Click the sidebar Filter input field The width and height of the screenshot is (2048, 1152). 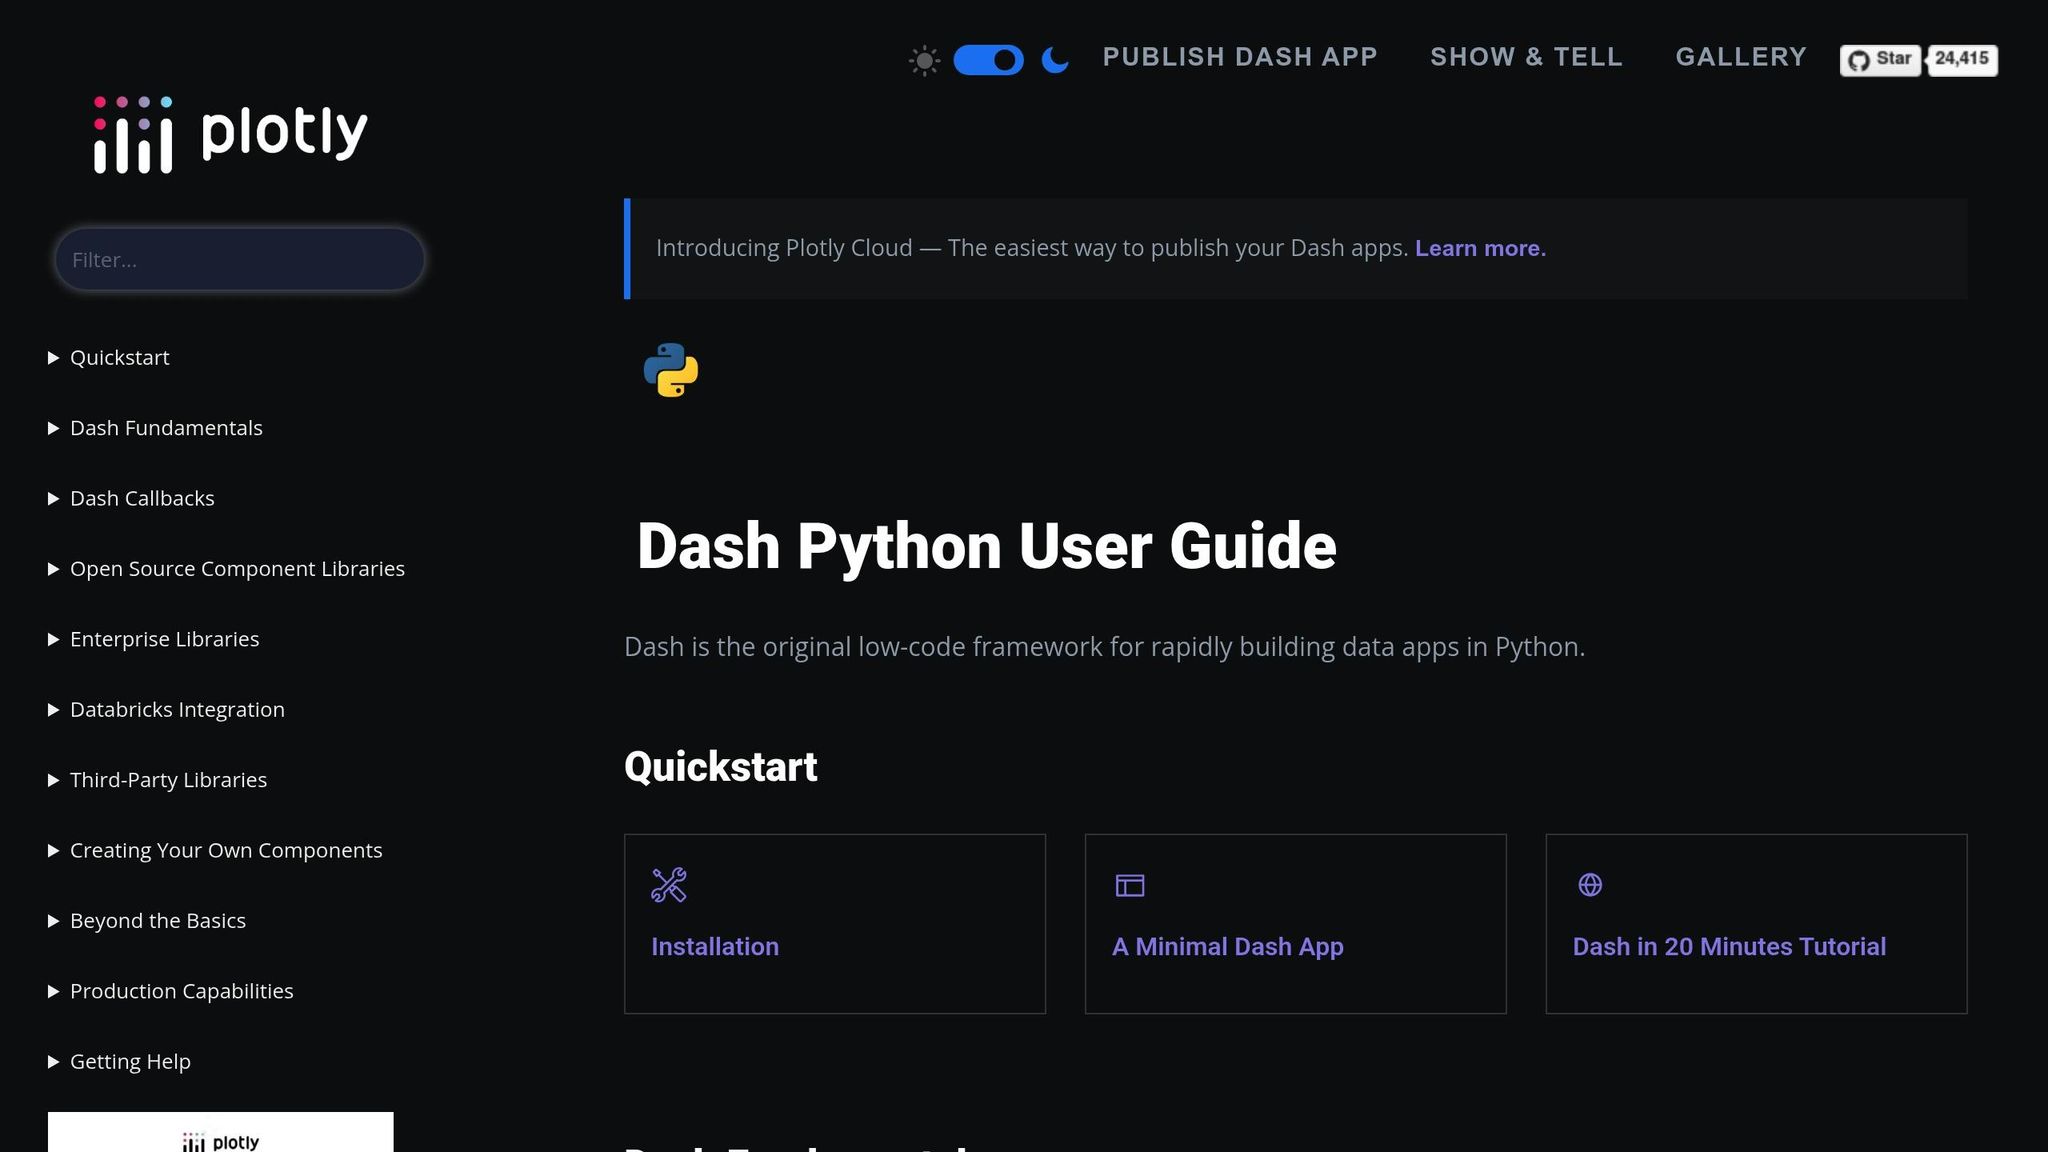[240, 260]
